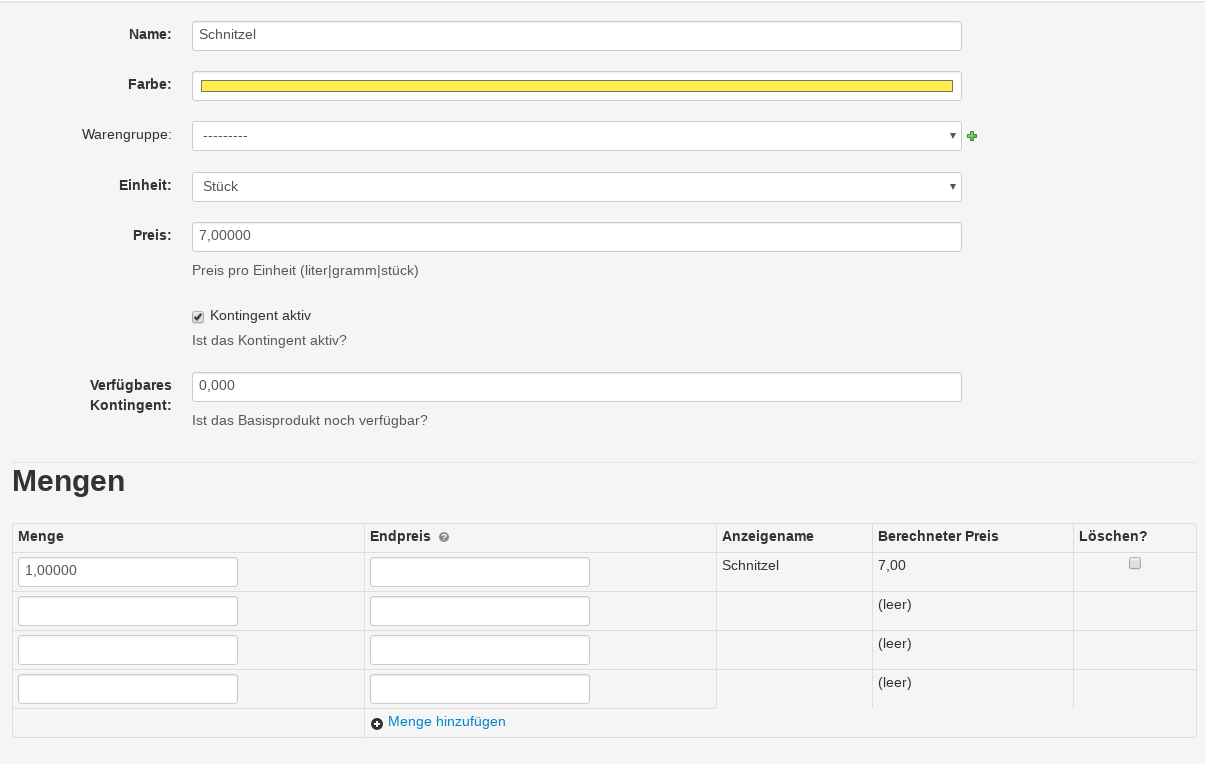Click the help icon next to Endpreis
The height and width of the screenshot is (764, 1205).
click(x=444, y=537)
